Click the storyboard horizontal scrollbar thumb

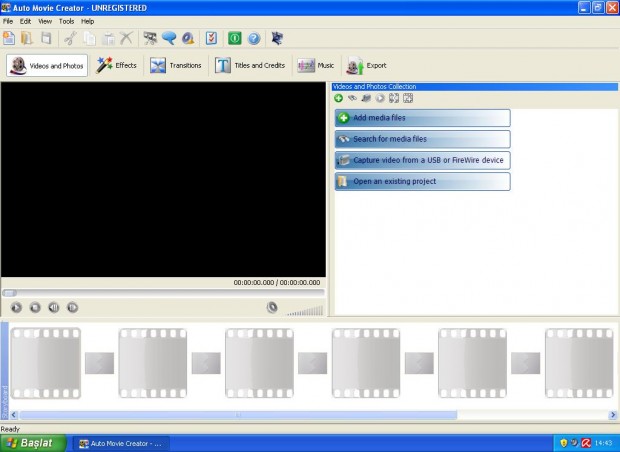pyautogui.click(x=238, y=415)
